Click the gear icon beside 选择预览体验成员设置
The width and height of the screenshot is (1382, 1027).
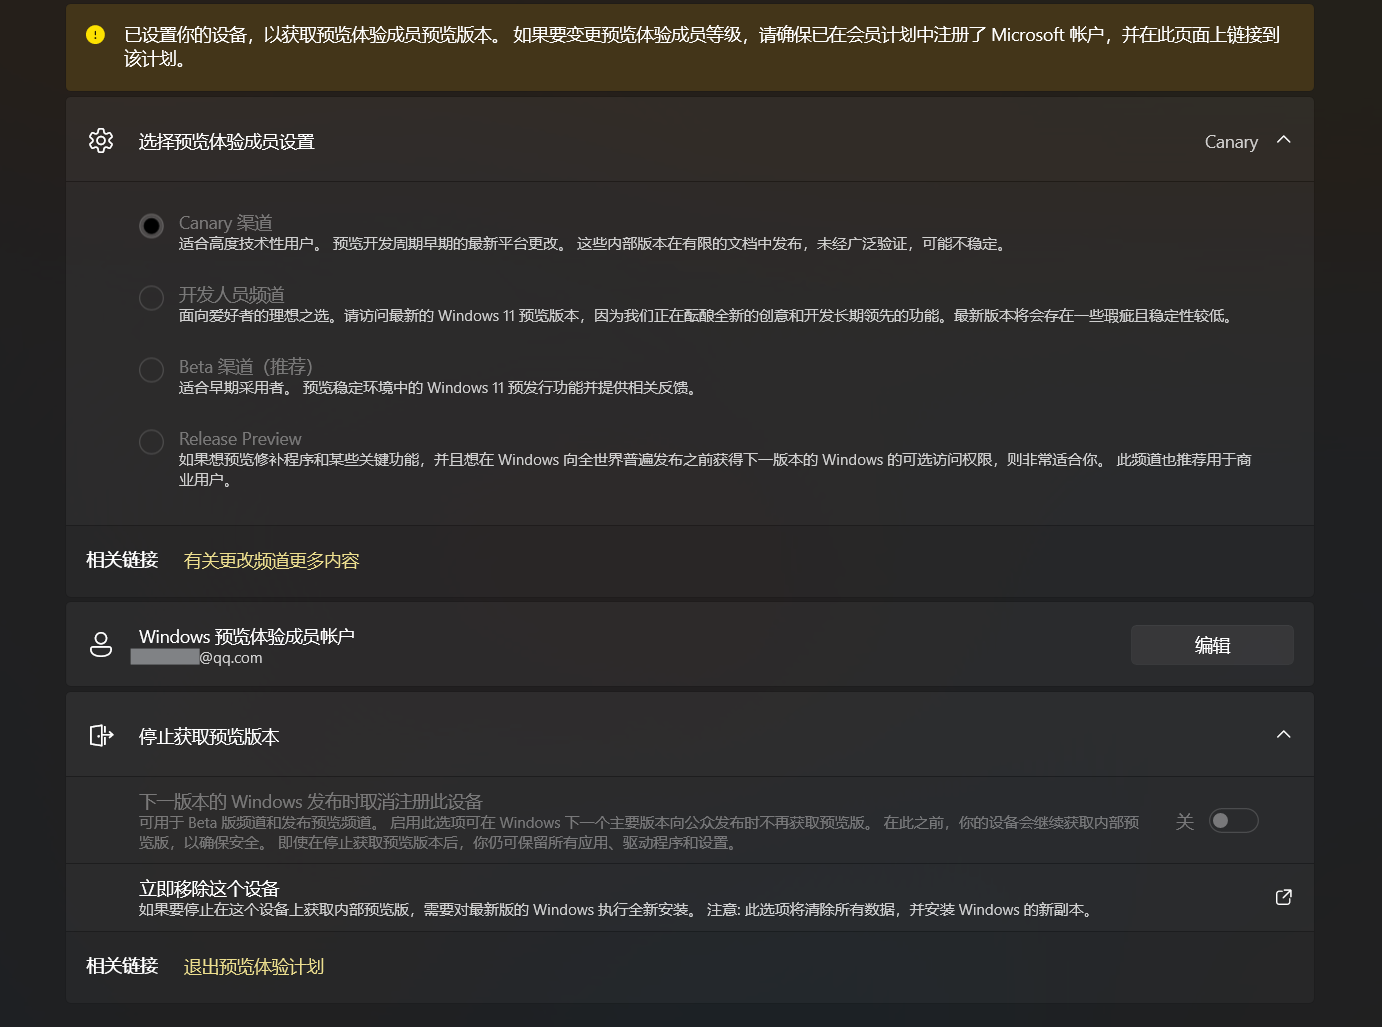tap(101, 140)
